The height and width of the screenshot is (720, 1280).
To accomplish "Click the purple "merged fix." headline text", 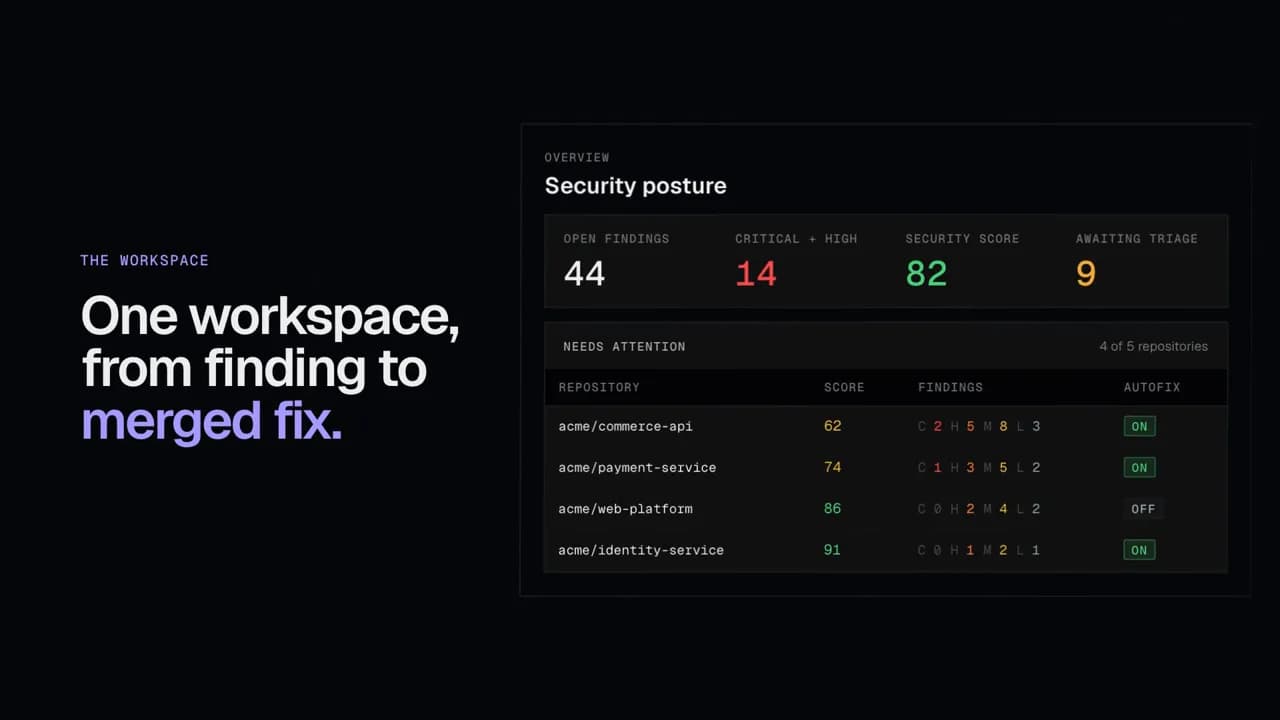I will pos(211,421).
